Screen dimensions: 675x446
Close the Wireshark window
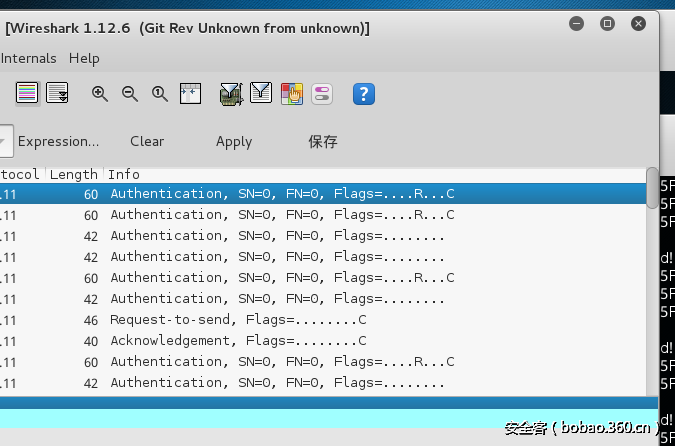[638, 23]
